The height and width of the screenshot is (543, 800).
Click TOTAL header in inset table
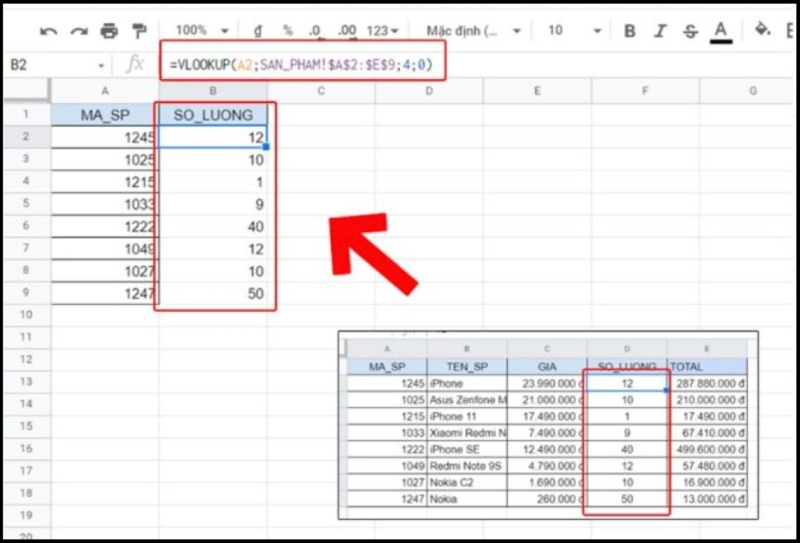click(708, 366)
